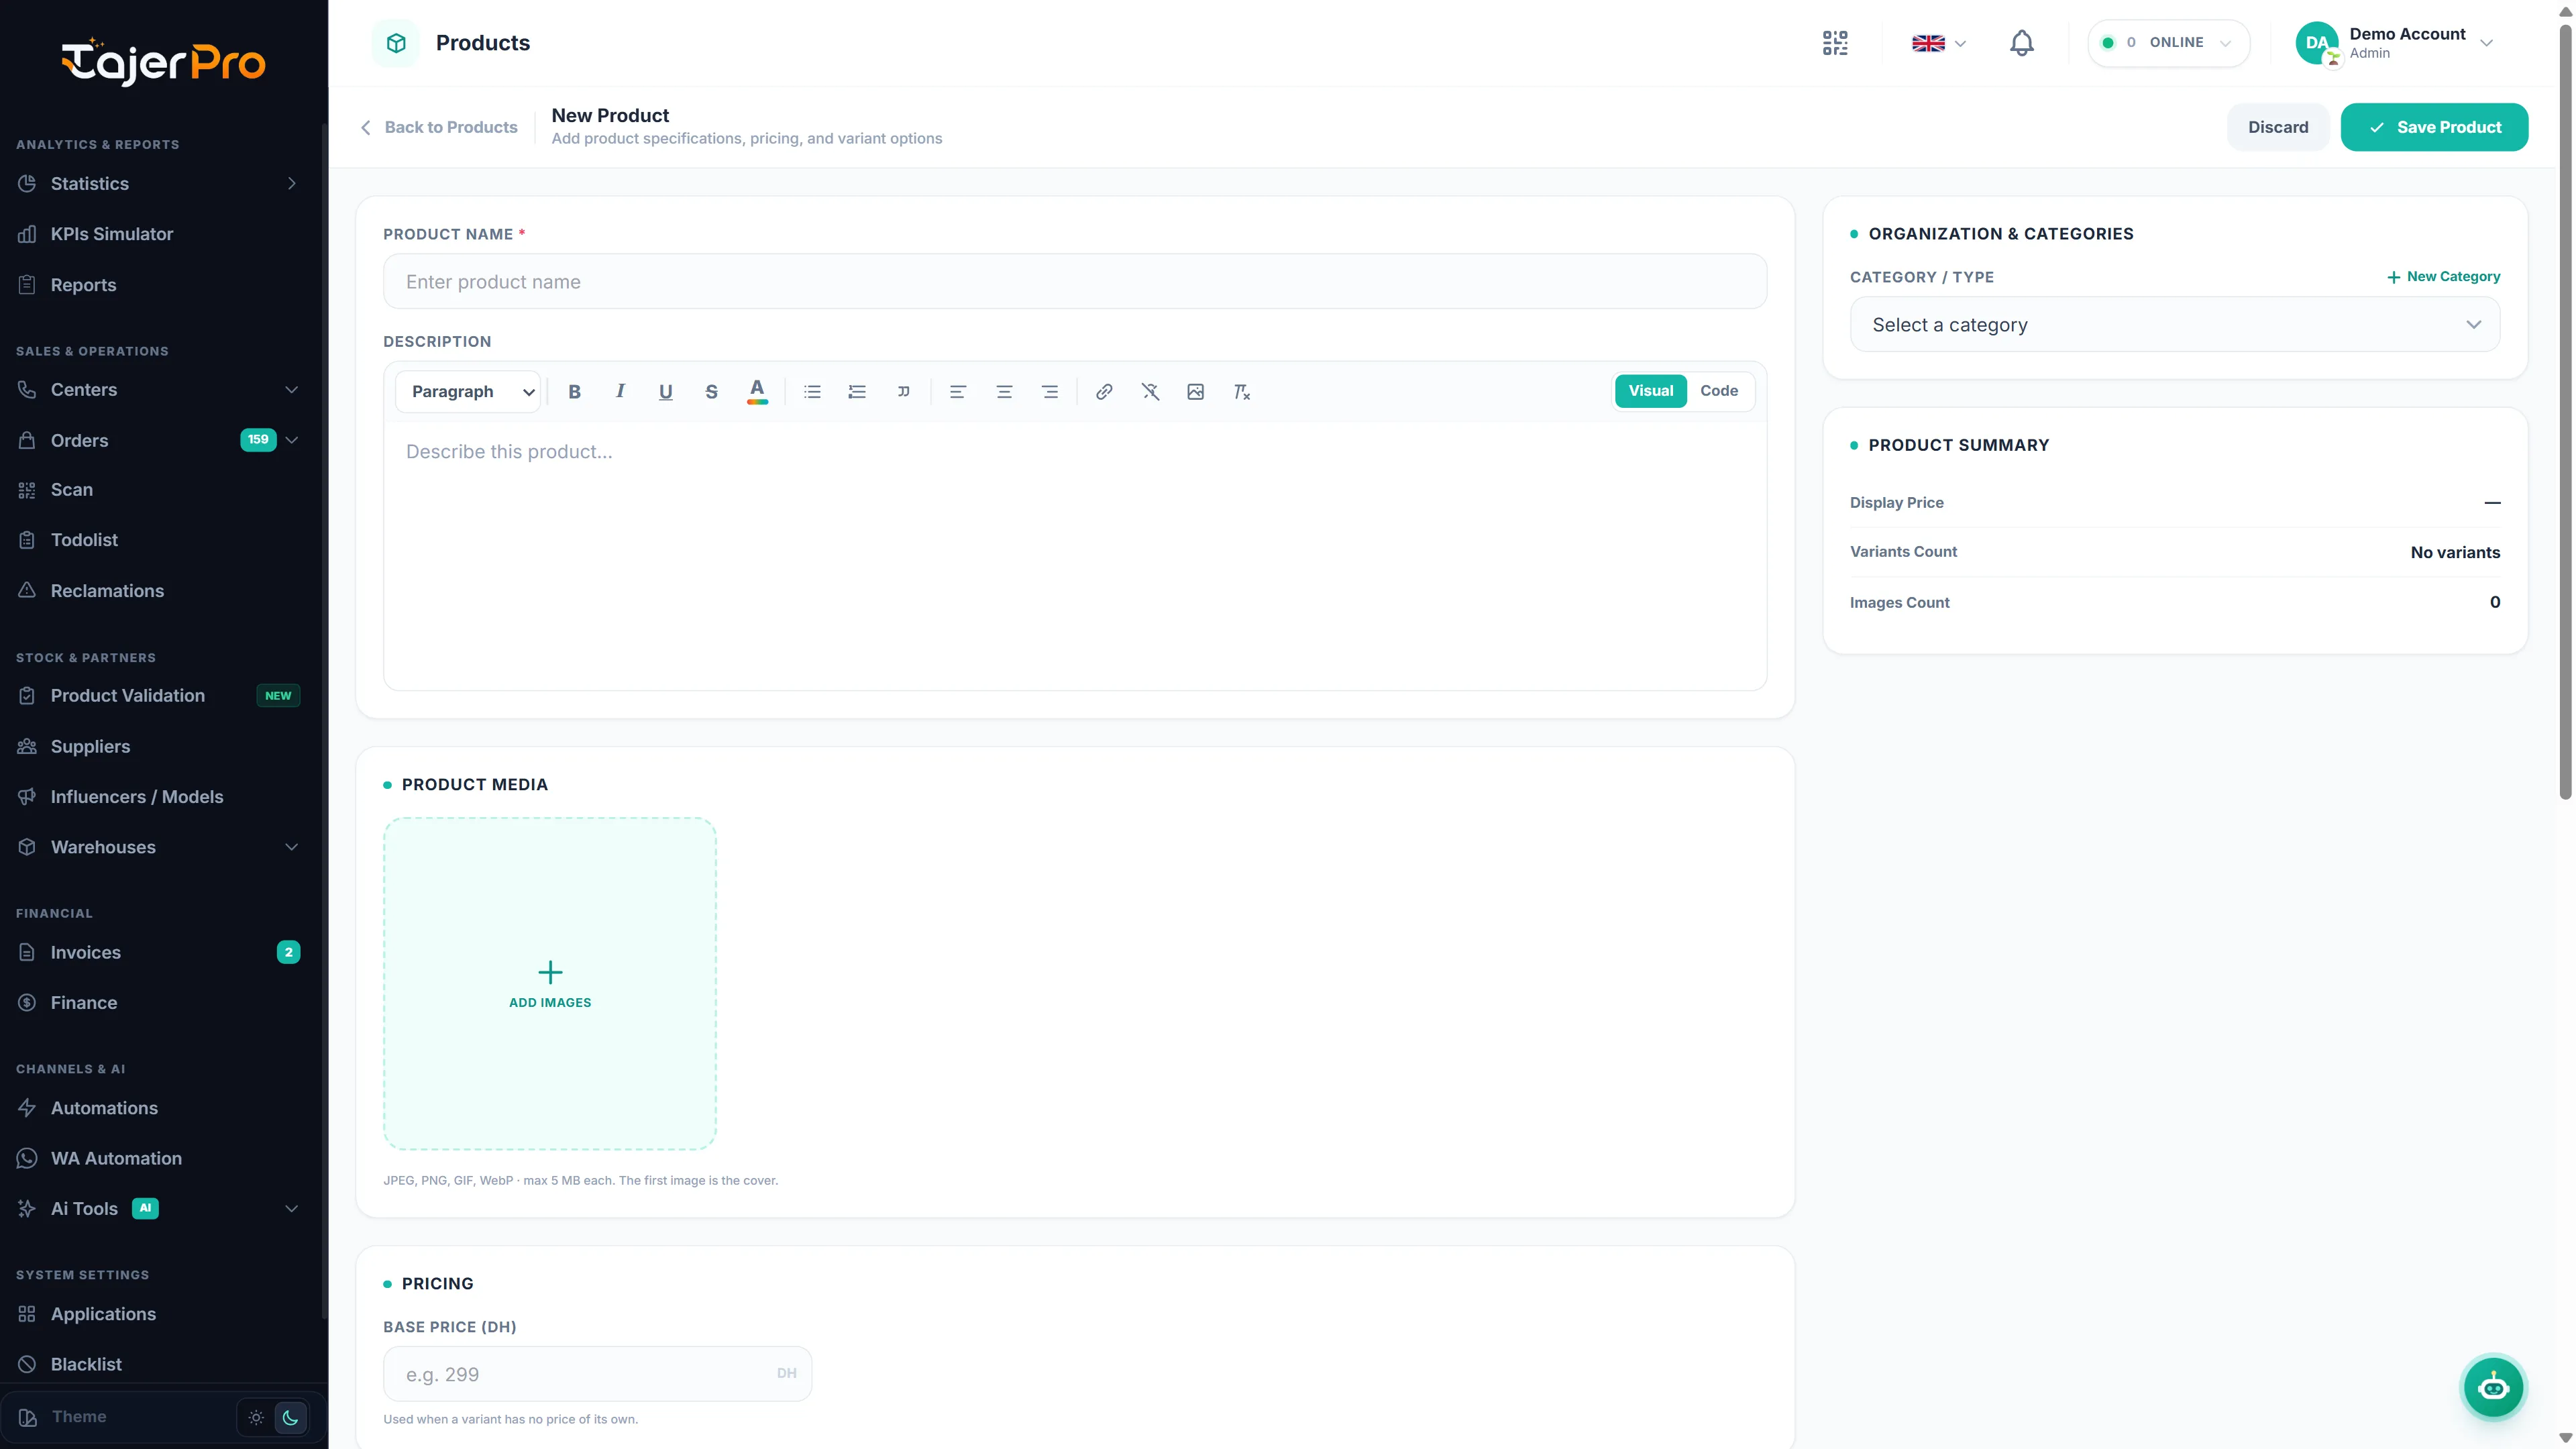Open Invoices in the sidebar
The image size is (2576, 1449).
click(x=159, y=952)
